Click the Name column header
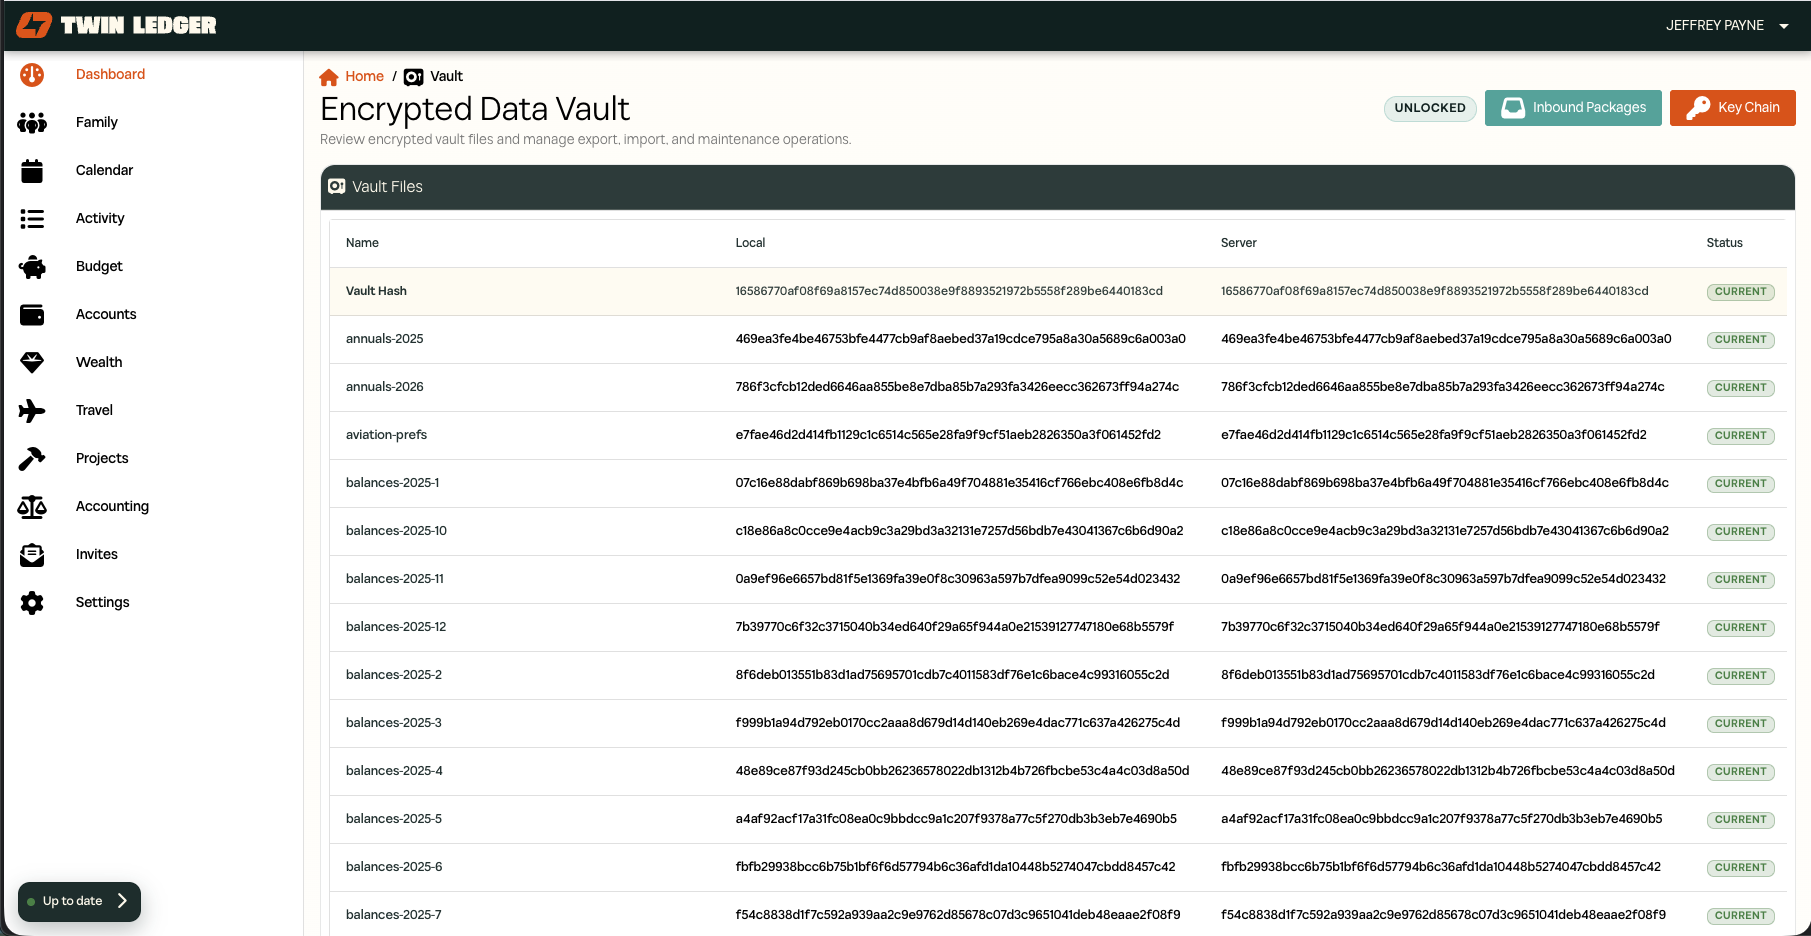This screenshot has height=936, width=1811. click(x=362, y=243)
